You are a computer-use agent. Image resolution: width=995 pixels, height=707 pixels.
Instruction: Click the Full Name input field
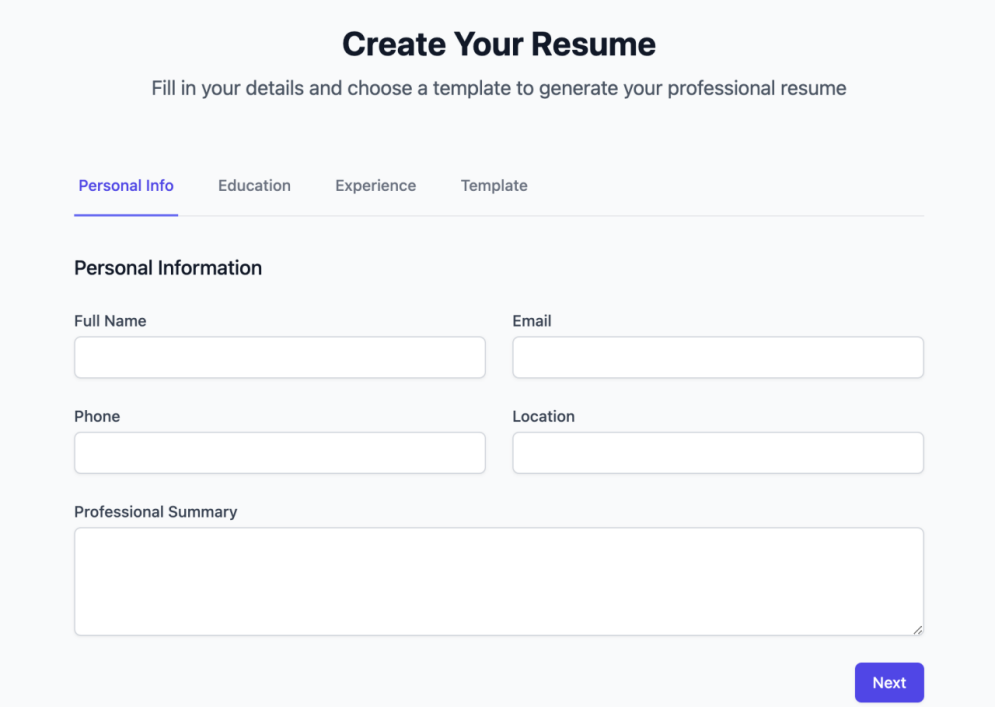pos(280,357)
